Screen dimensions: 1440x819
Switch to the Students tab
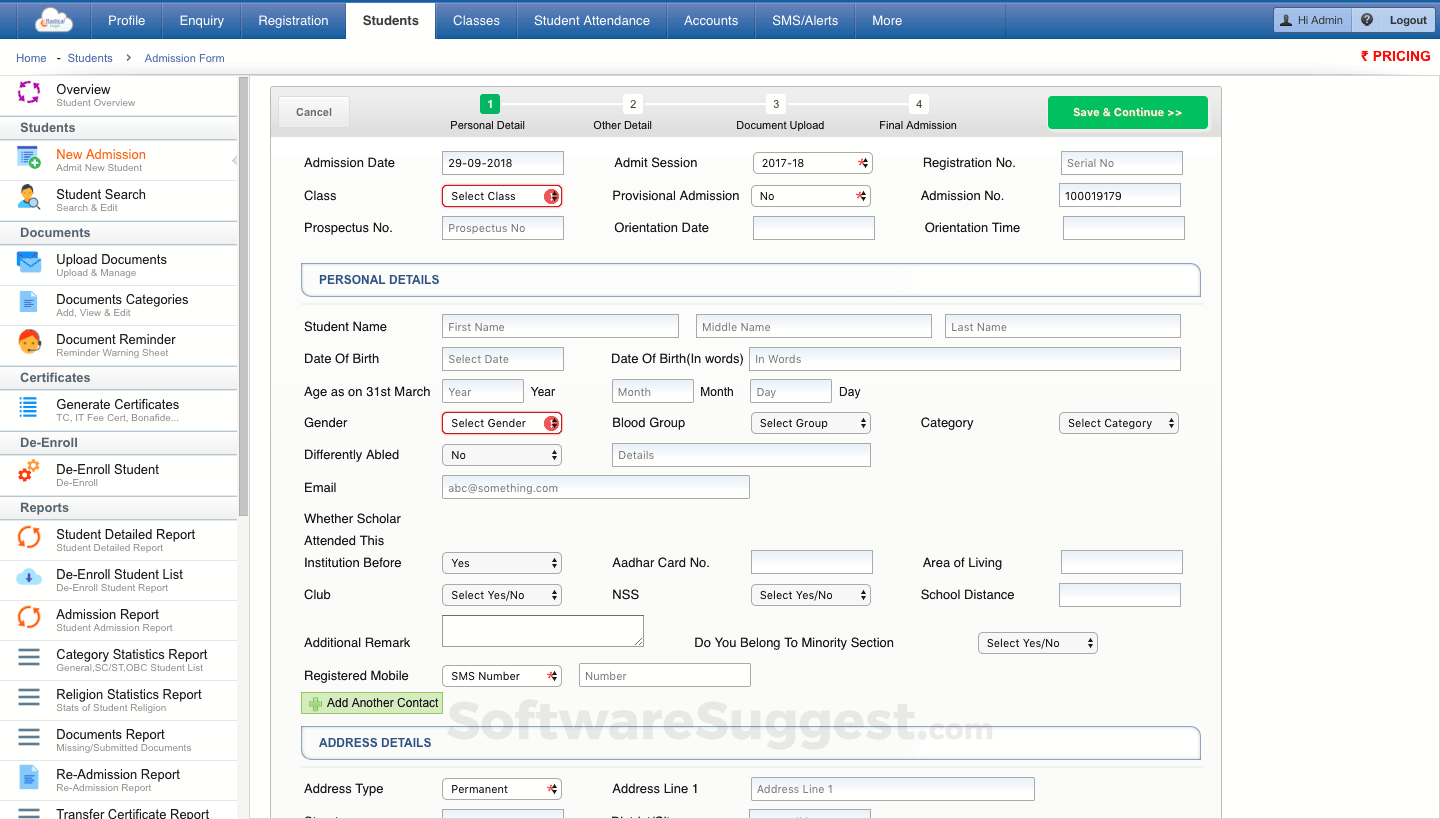pos(390,20)
